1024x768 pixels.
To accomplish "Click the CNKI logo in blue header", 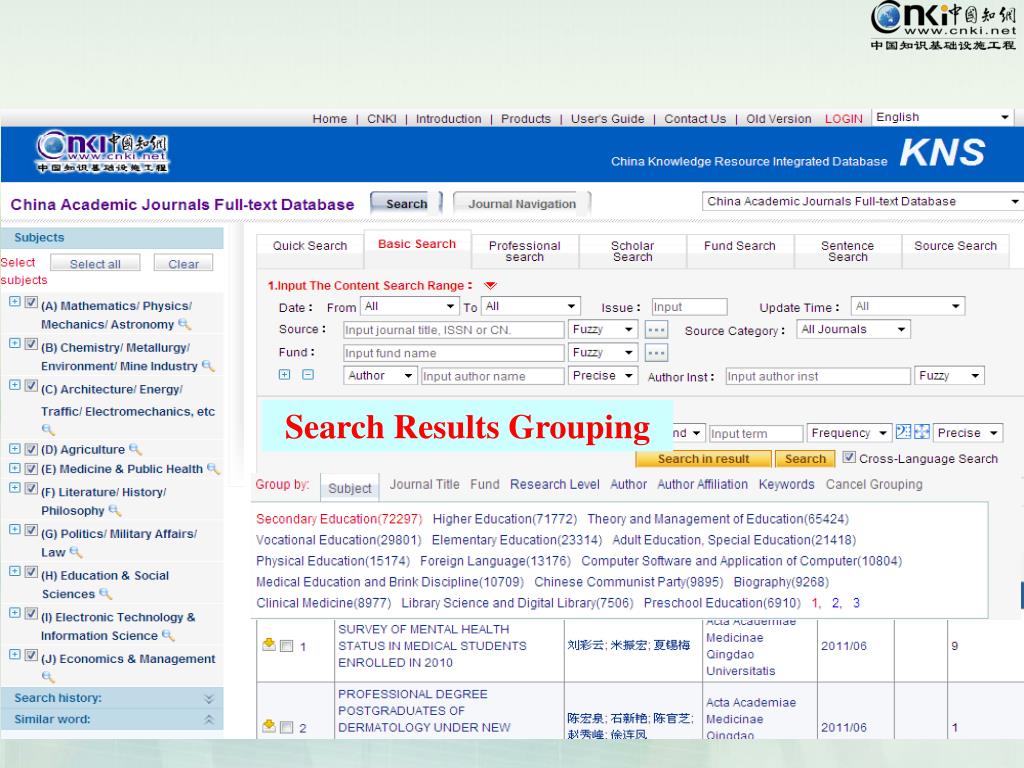I will pos(102,152).
